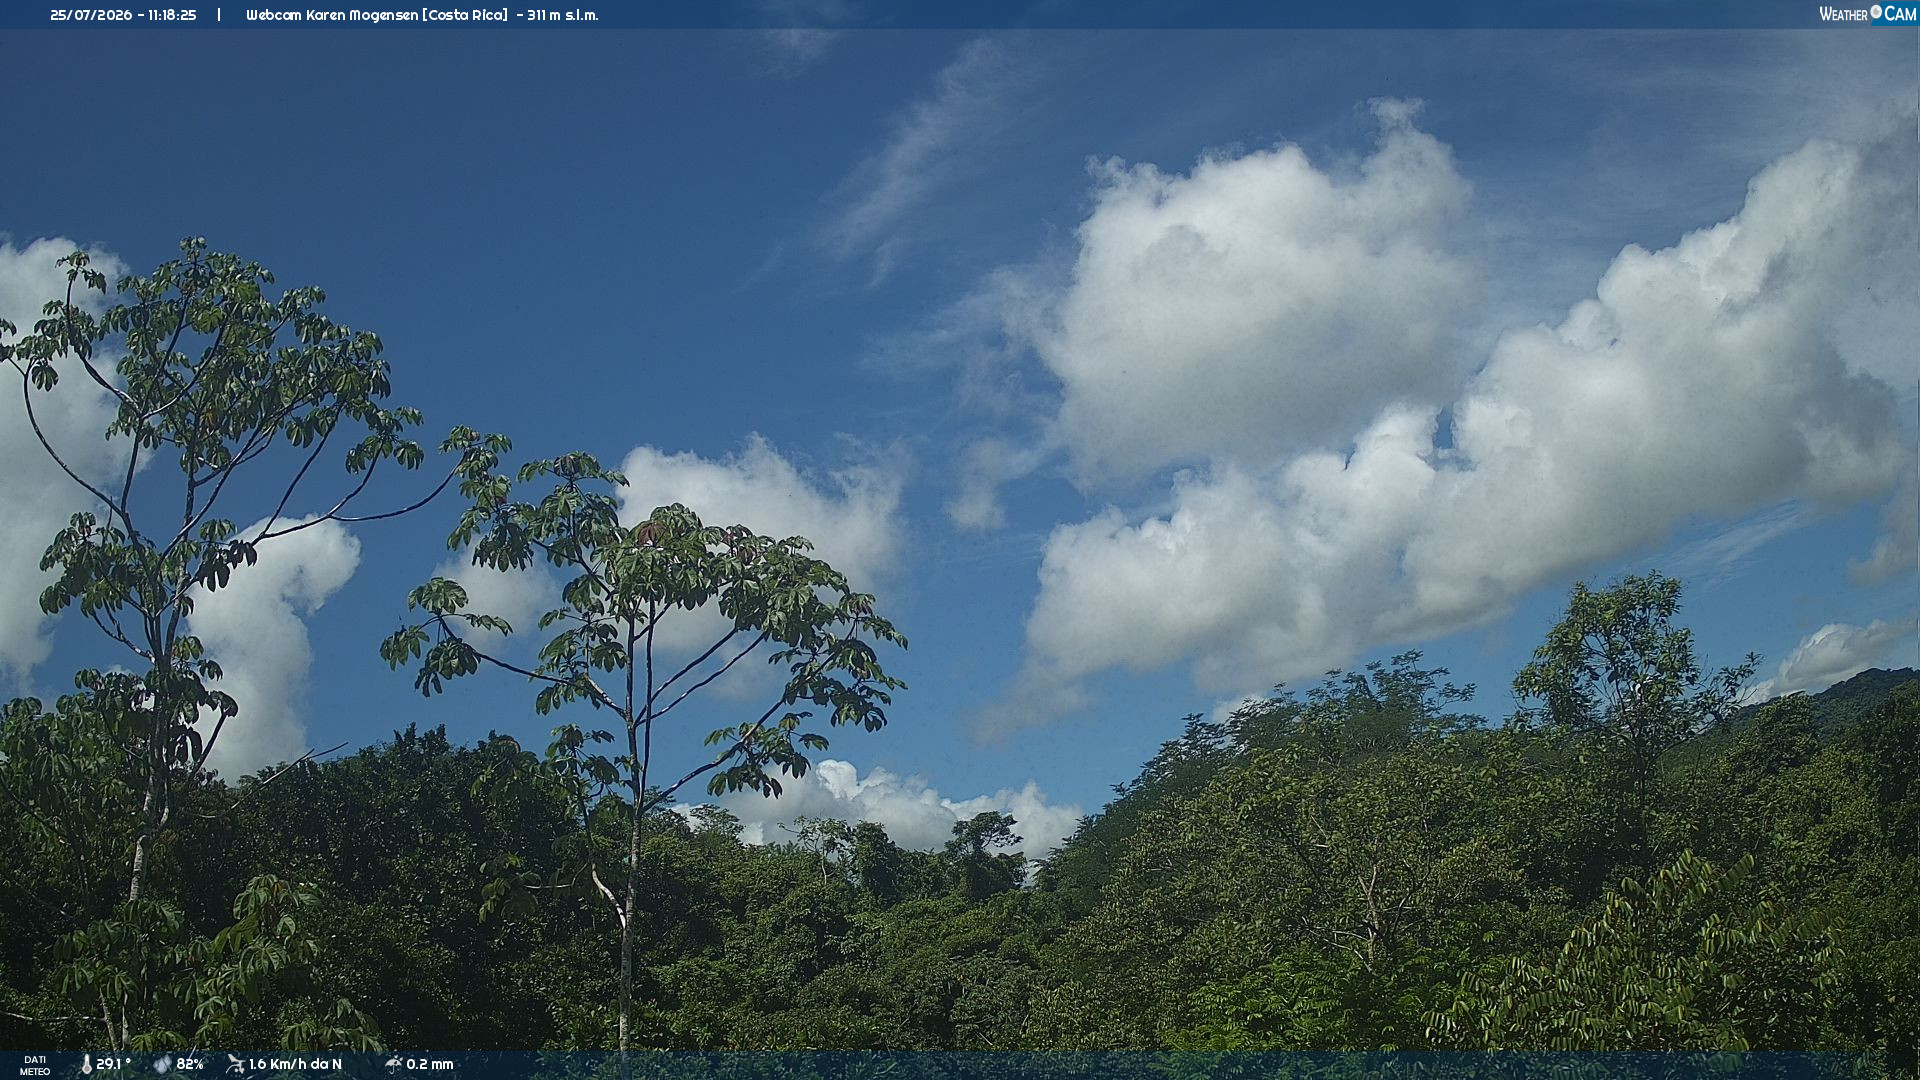The image size is (1920, 1080).
Task: Select the DATI METEO label
Action: click(35, 1066)
